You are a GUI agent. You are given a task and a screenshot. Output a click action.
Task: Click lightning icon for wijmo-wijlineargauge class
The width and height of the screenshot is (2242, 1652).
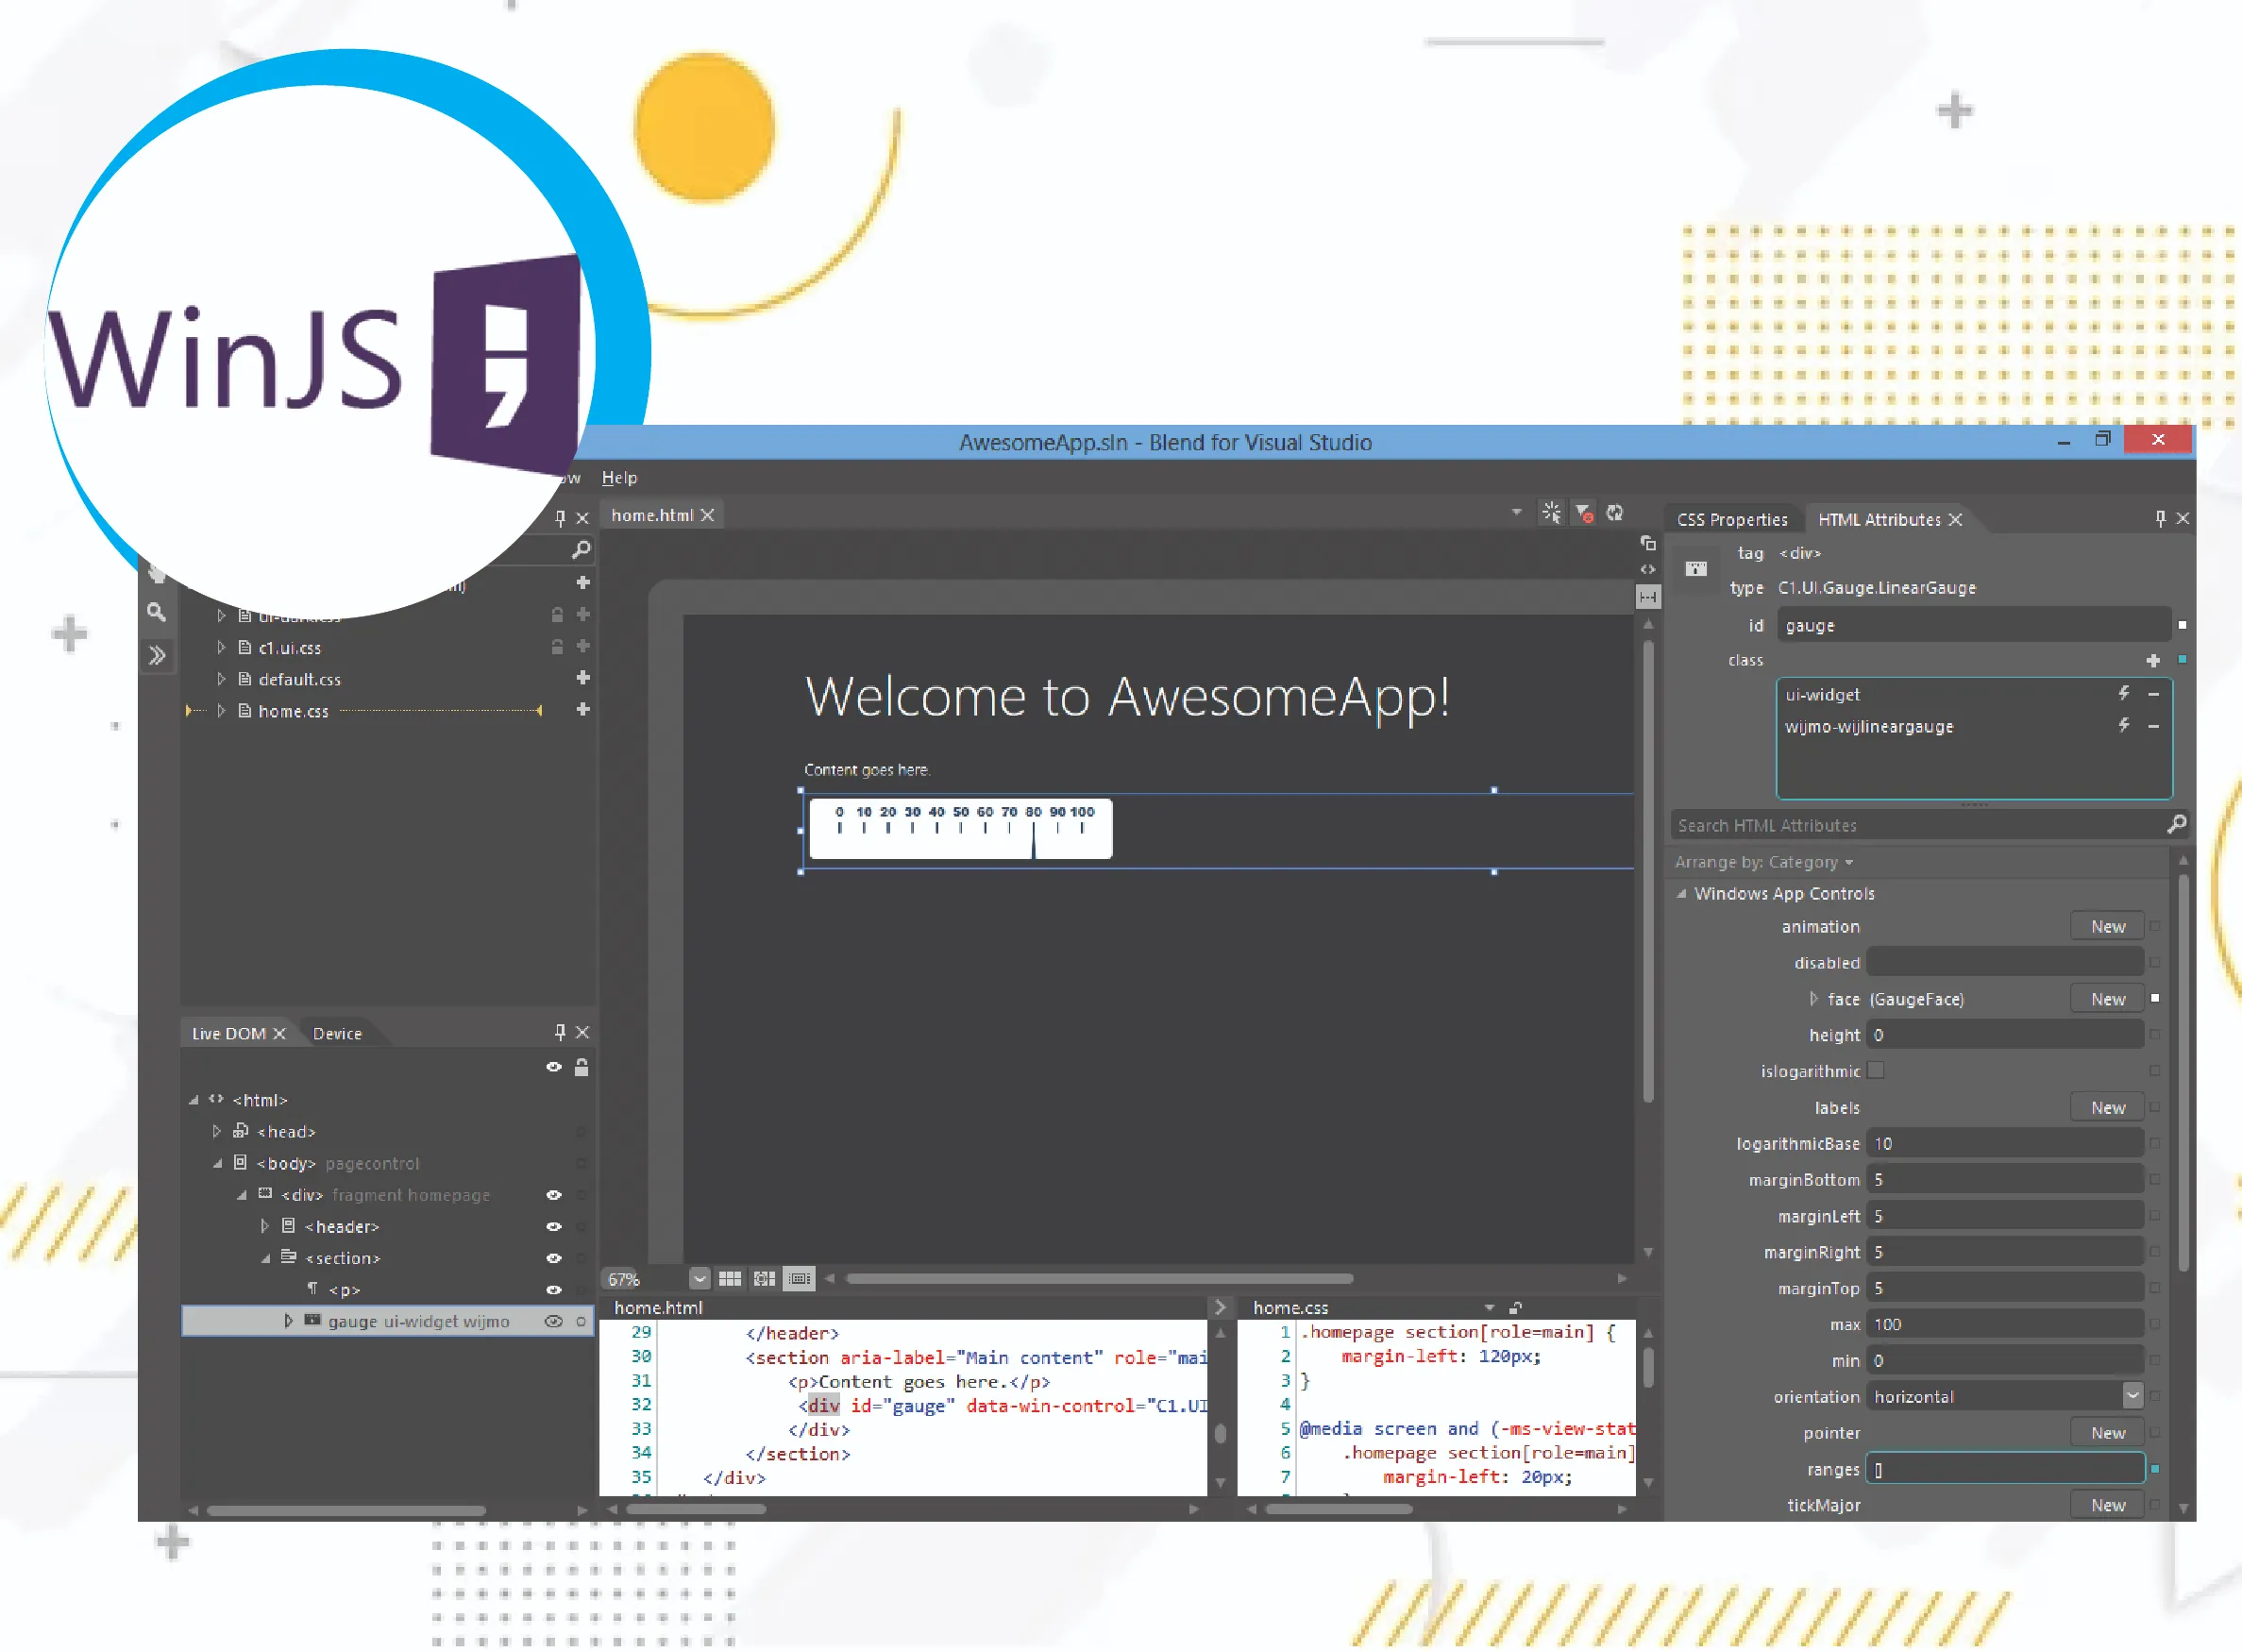[x=2124, y=725]
